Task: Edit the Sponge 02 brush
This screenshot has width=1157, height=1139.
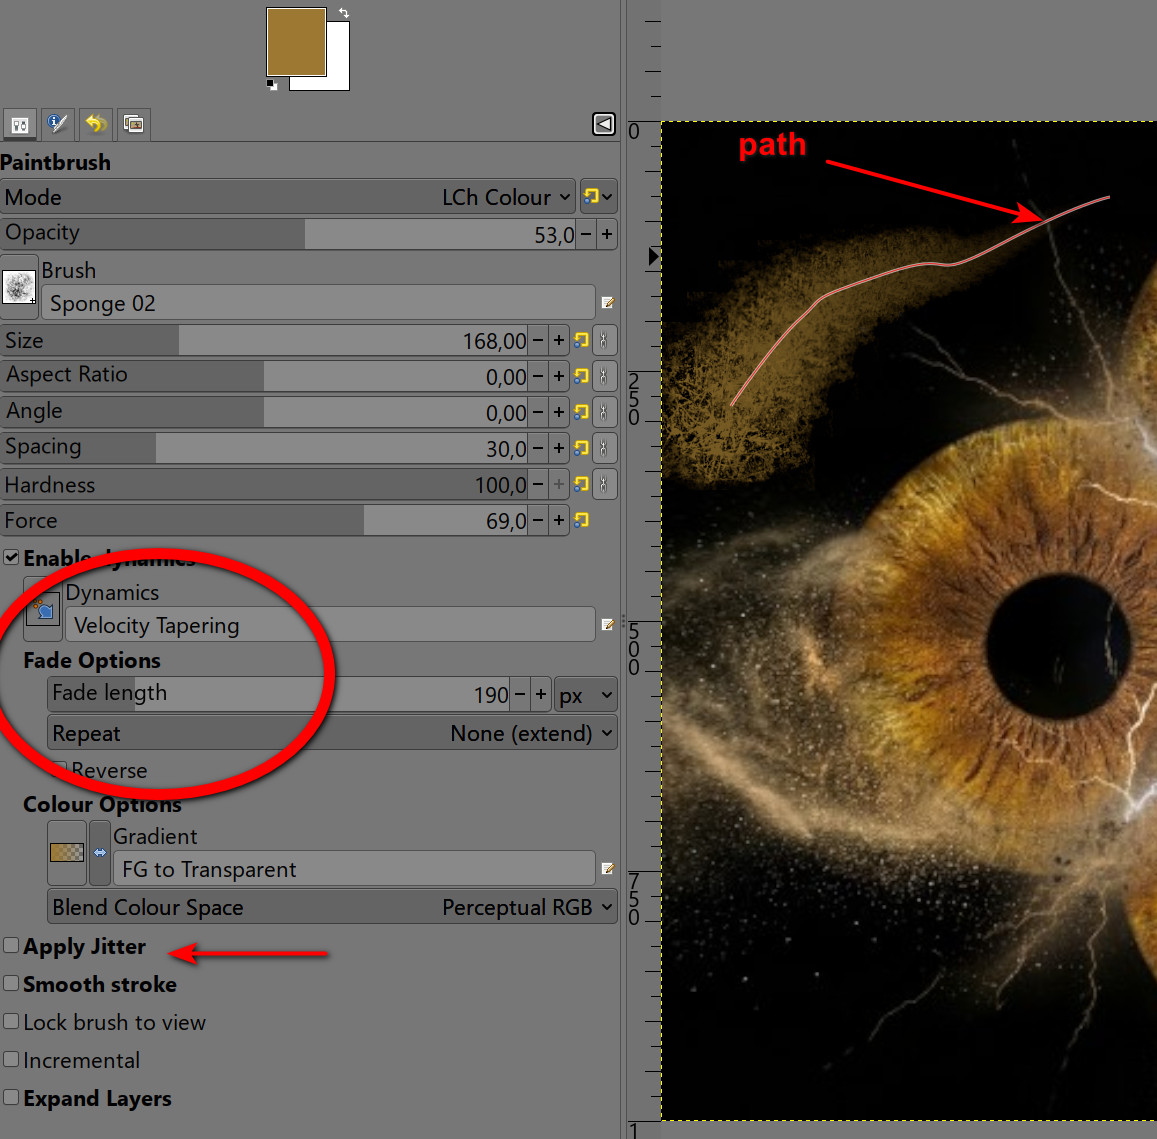Action: pos(607,303)
